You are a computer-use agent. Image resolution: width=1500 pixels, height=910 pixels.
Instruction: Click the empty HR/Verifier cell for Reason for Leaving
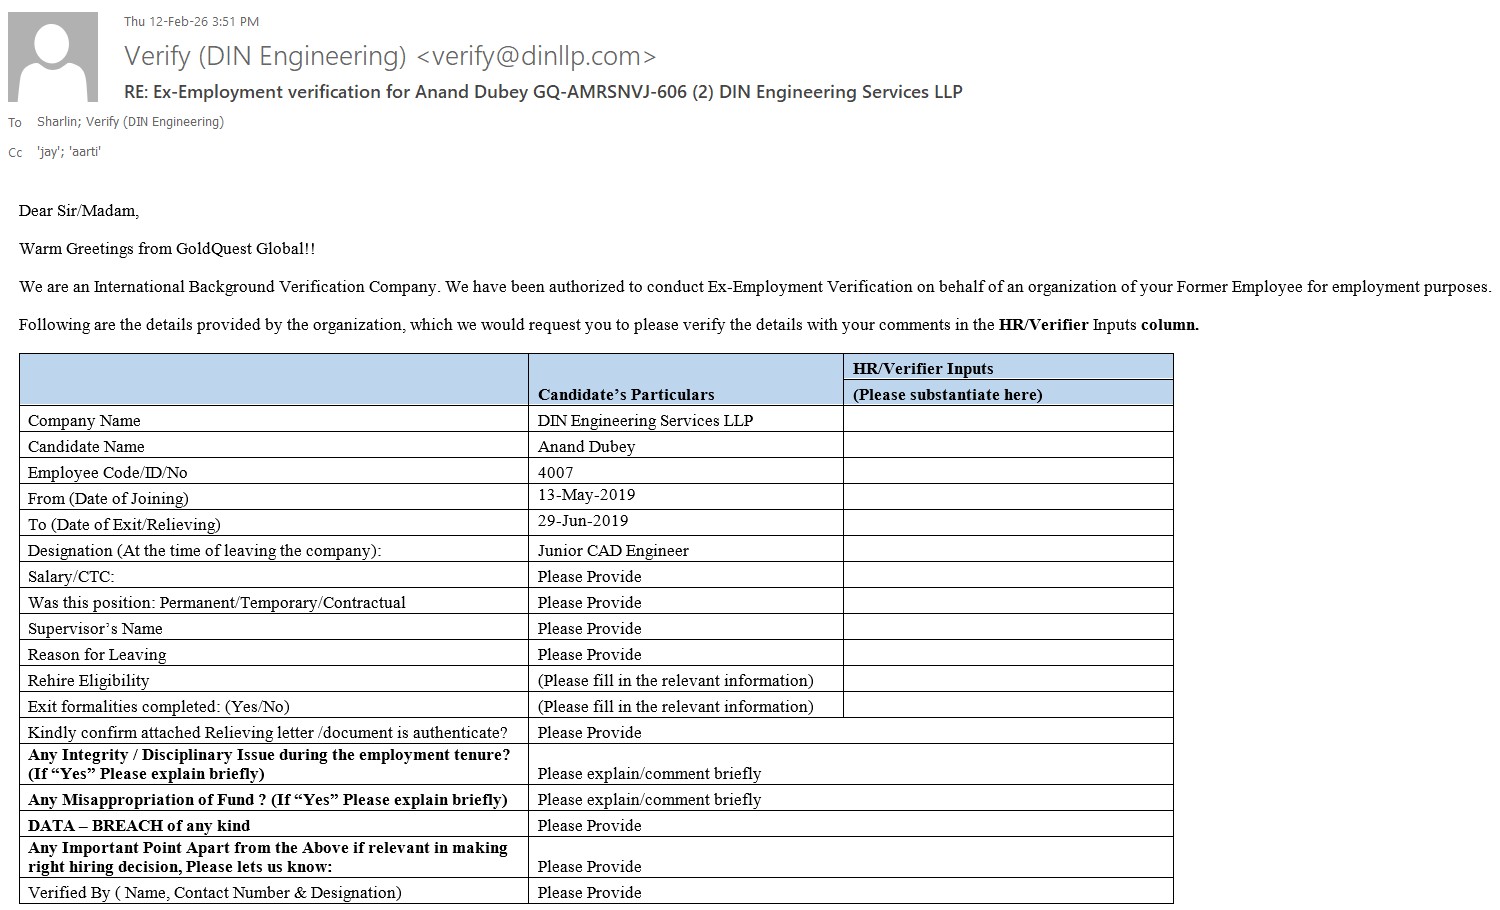click(x=1008, y=653)
